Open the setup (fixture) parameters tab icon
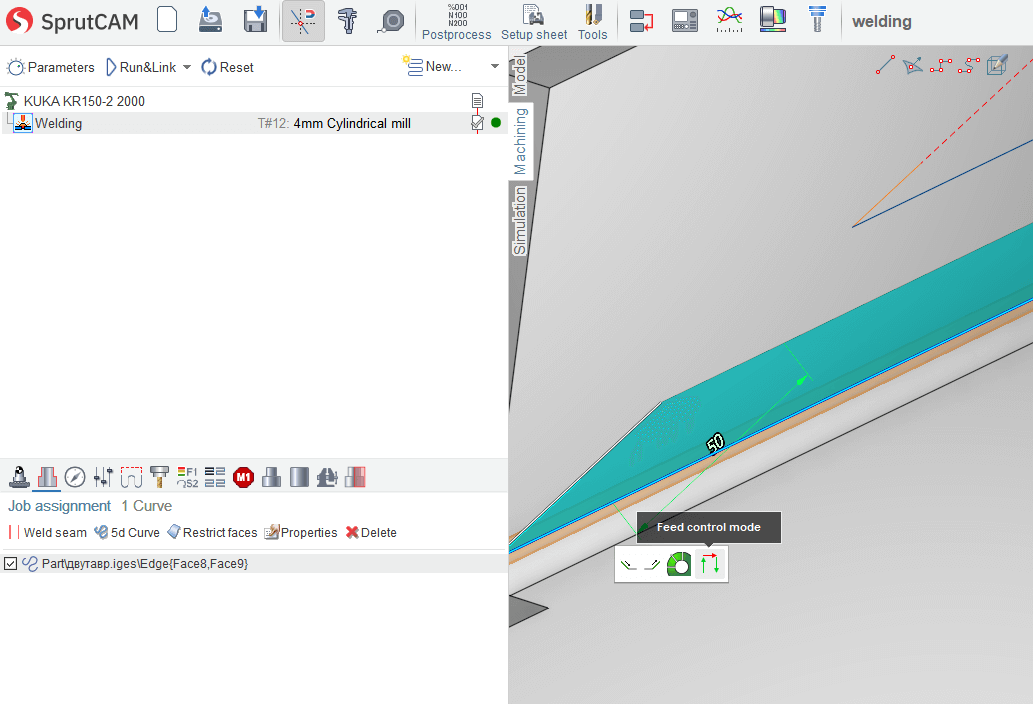1033x704 pixels. 19,477
